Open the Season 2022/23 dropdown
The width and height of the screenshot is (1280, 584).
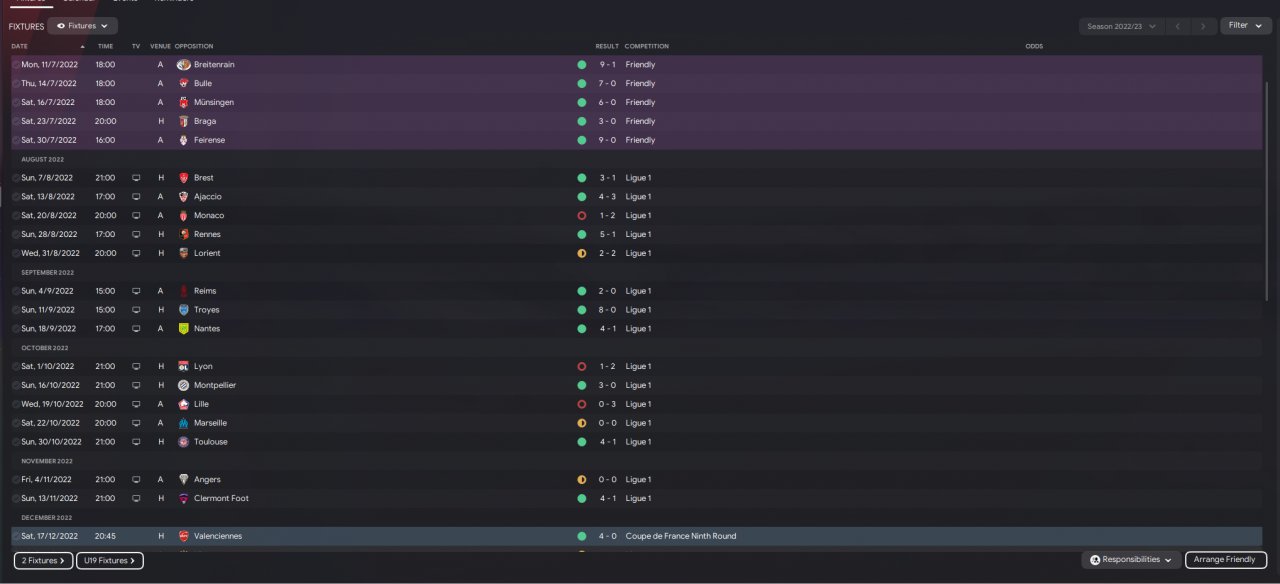tap(1121, 26)
